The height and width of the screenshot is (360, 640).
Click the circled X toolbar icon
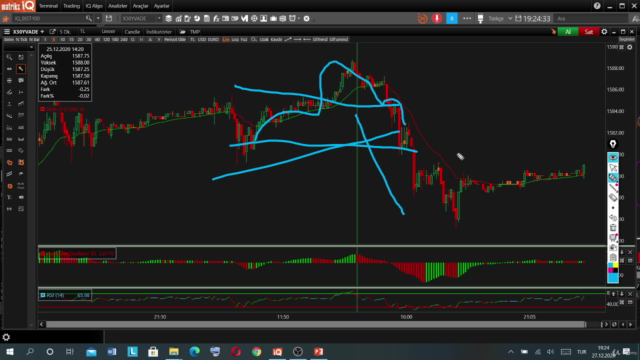tap(307, 18)
